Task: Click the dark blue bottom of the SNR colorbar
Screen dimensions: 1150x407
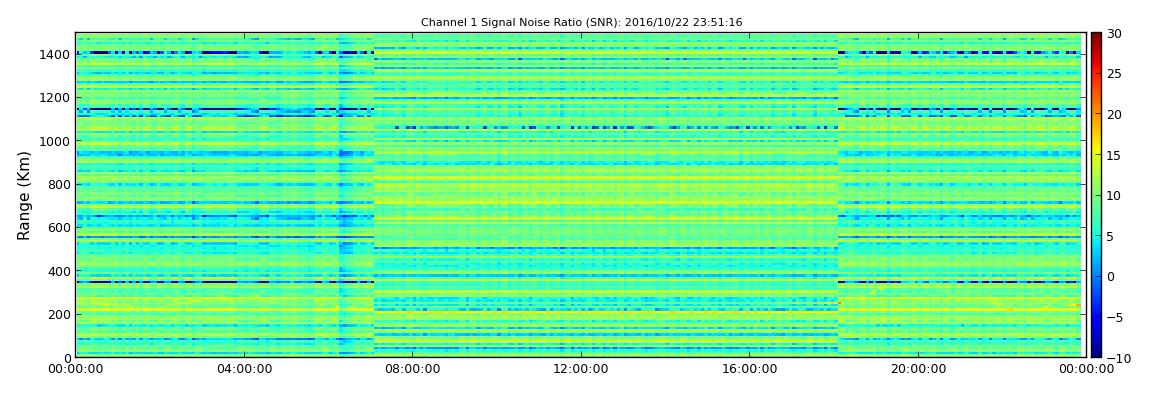Action: coord(1096,353)
